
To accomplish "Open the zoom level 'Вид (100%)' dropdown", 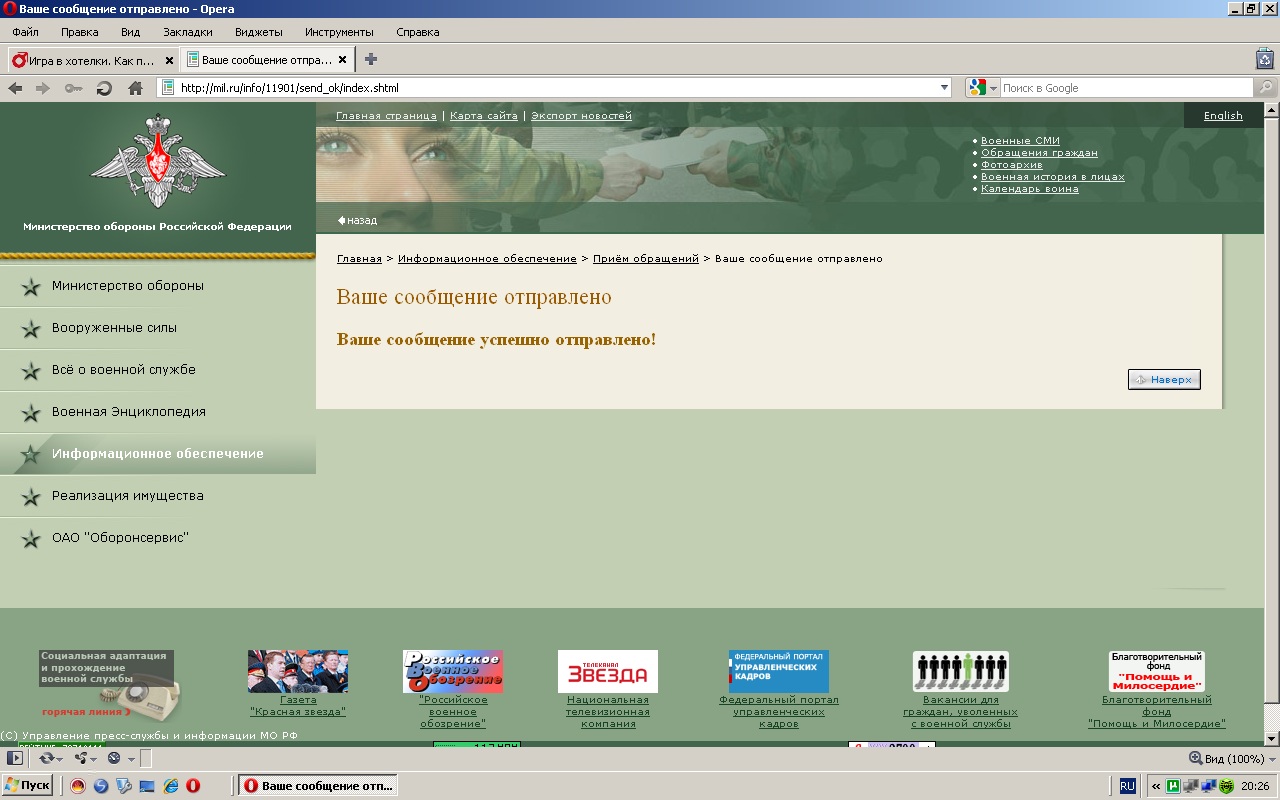I will [1226, 758].
